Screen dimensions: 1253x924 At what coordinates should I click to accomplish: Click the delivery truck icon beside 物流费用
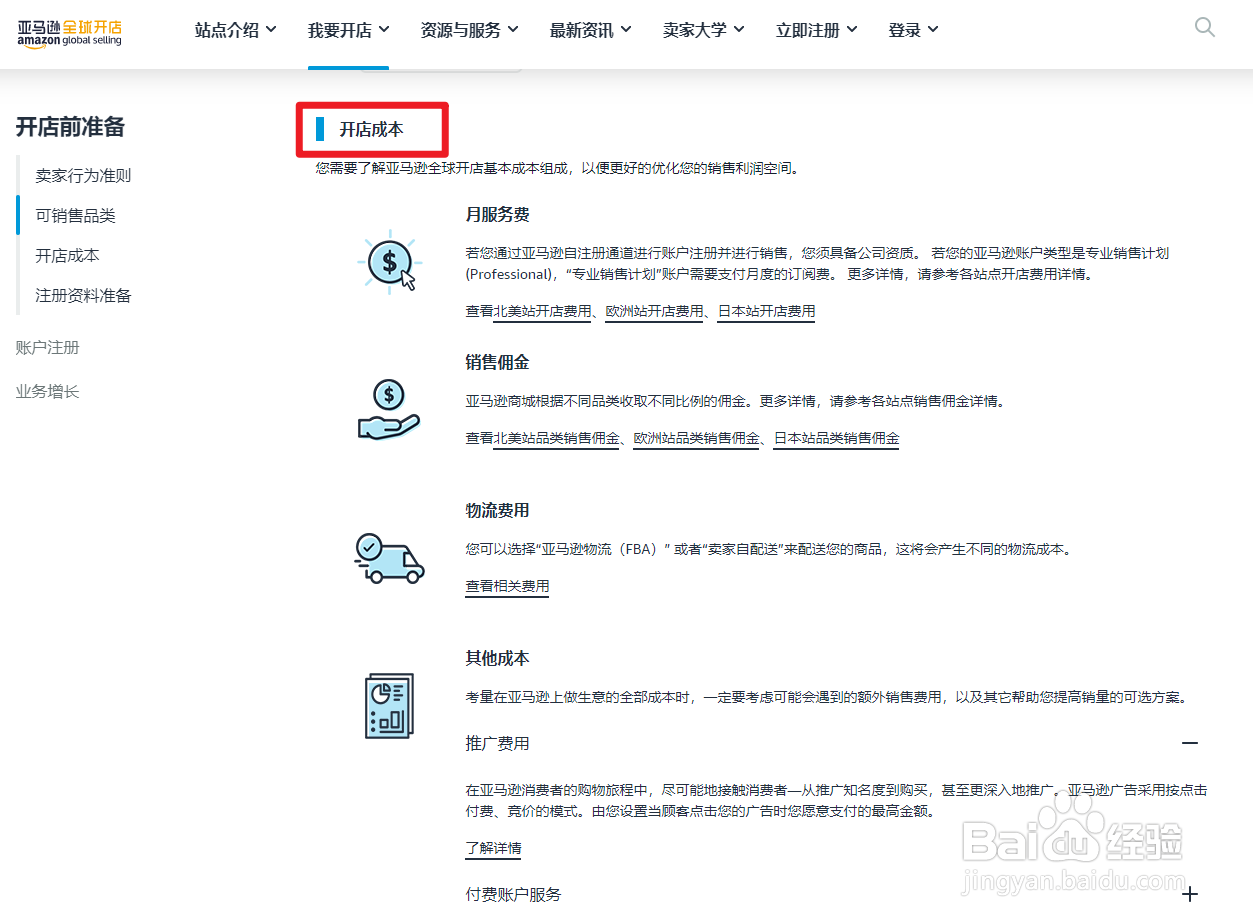[x=389, y=558]
